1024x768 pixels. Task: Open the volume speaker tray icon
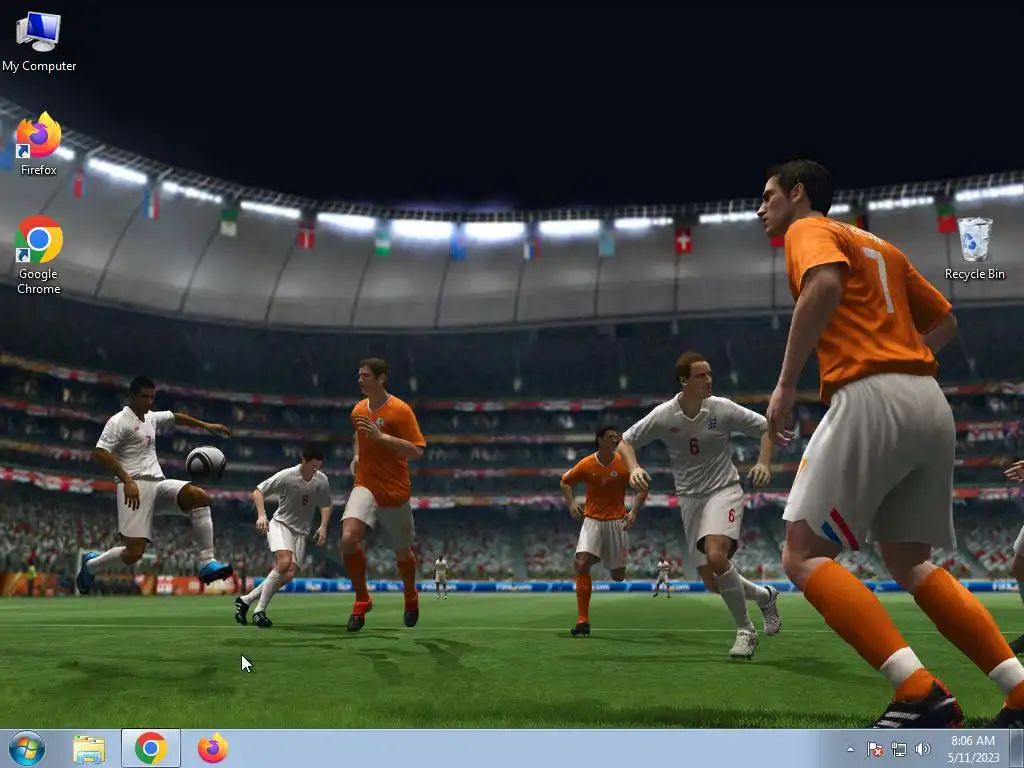click(x=922, y=749)
